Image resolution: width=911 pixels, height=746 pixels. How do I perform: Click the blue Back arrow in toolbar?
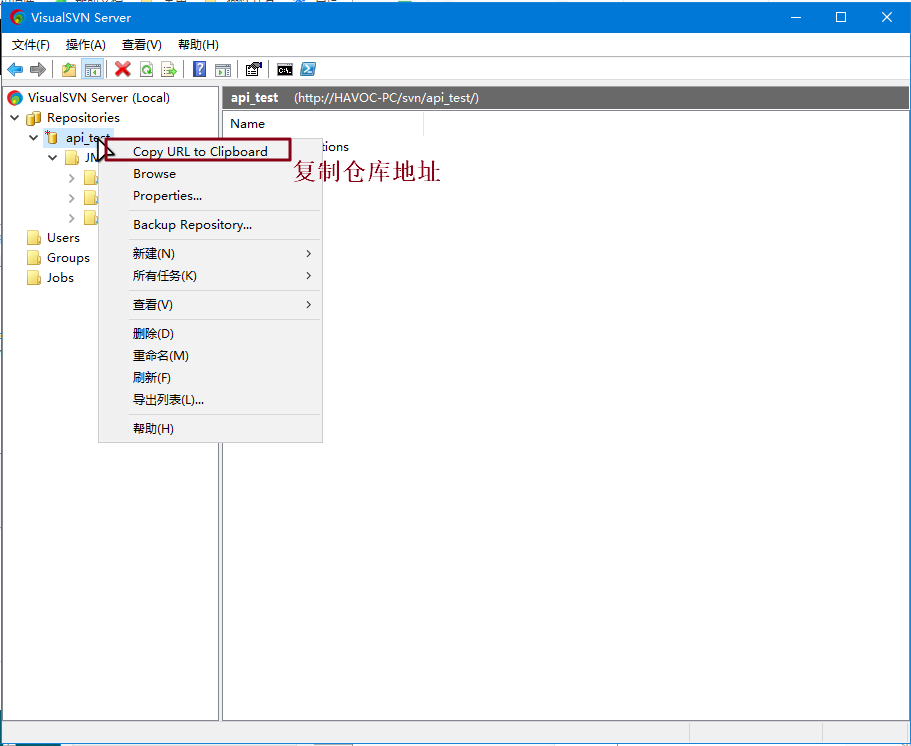15,70
